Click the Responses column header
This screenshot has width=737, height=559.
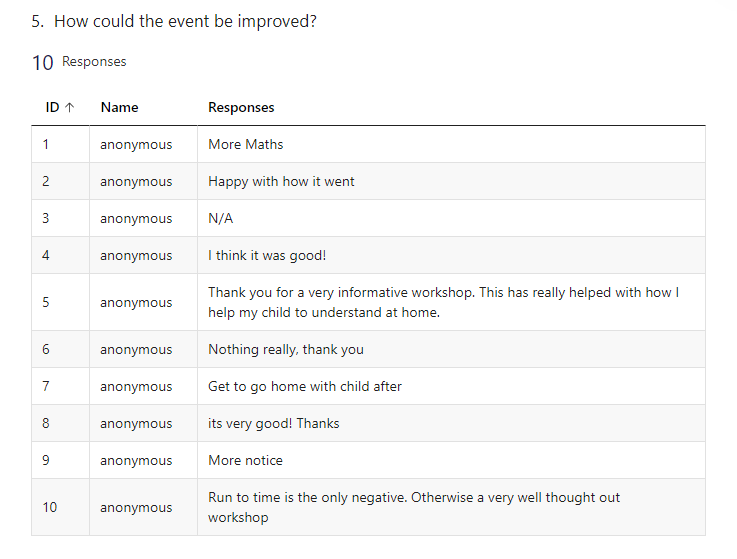241,108
